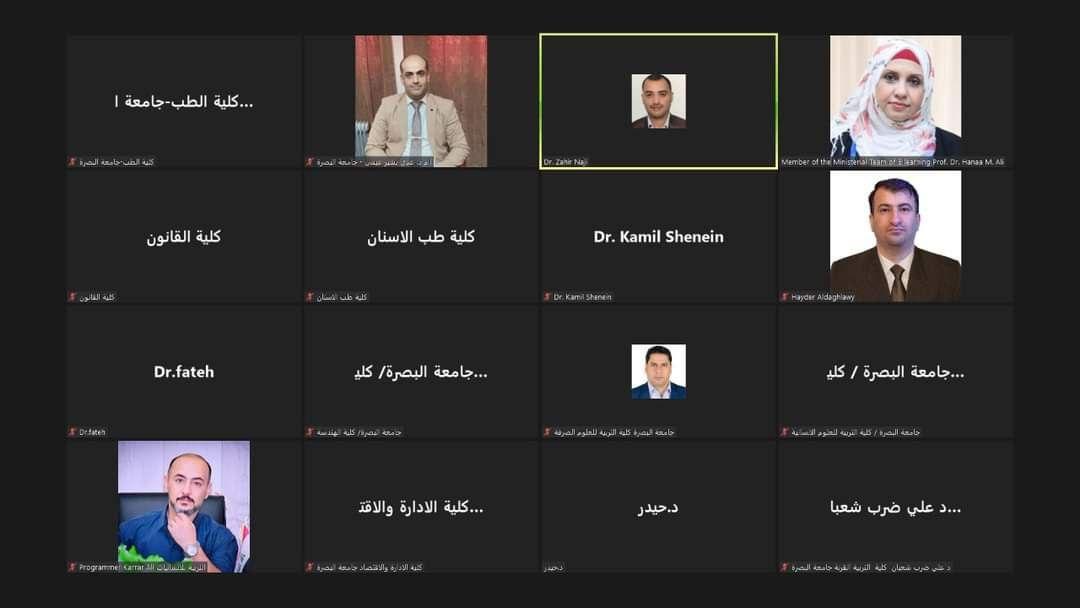1080x608 pixels.
Task: Click the man in beige suit photo tile
Action: [421, 101]
